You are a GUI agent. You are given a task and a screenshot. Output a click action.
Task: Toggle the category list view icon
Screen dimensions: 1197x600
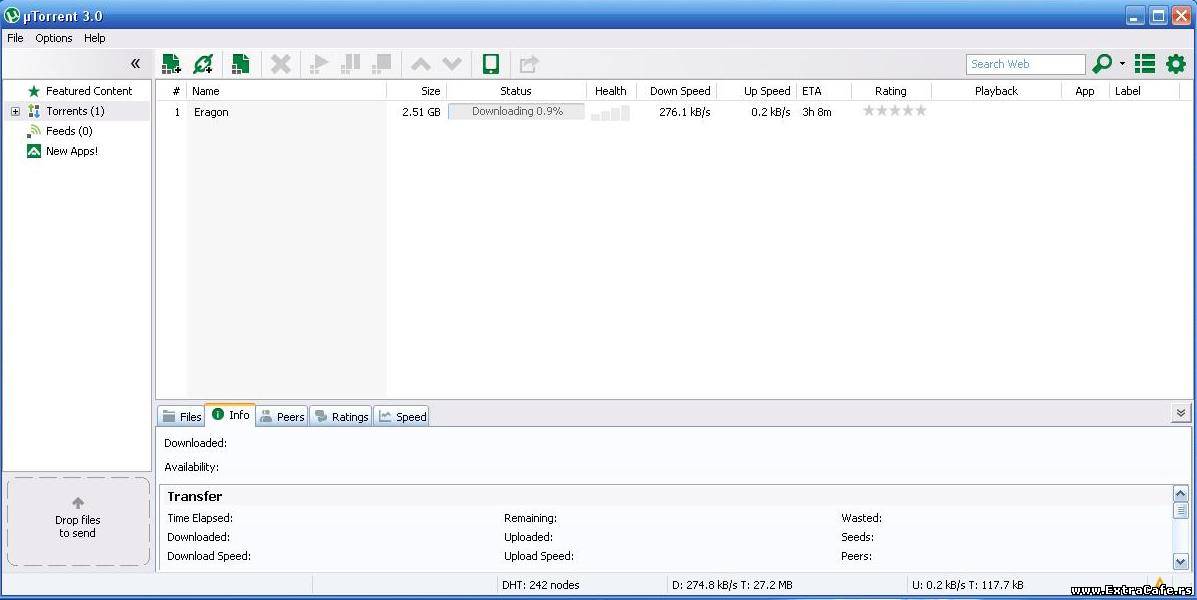1144,64
